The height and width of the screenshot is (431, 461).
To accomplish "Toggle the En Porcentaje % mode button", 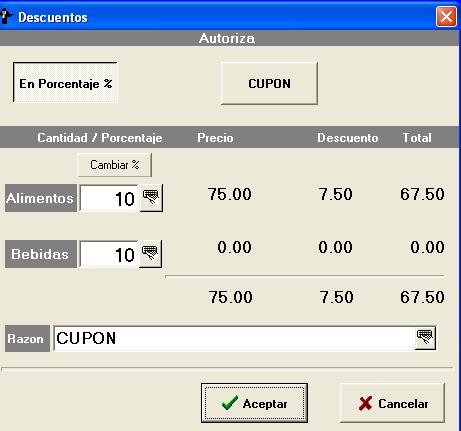I will [65, 82].
